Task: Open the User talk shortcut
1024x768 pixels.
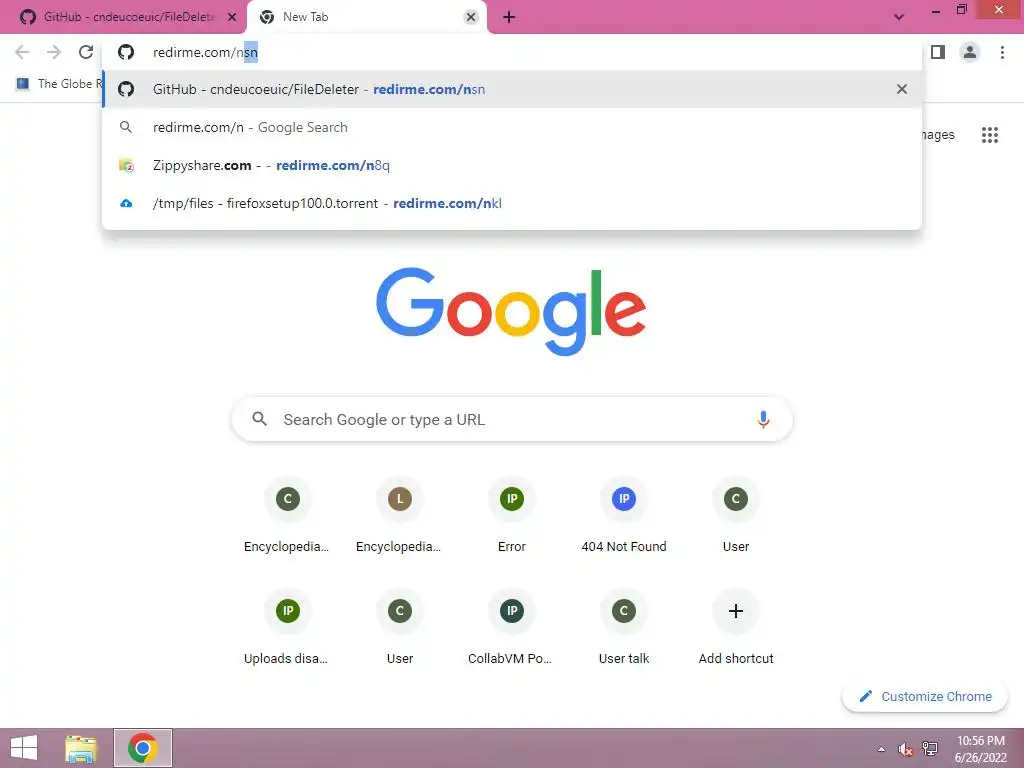Action: click(624, 628)
